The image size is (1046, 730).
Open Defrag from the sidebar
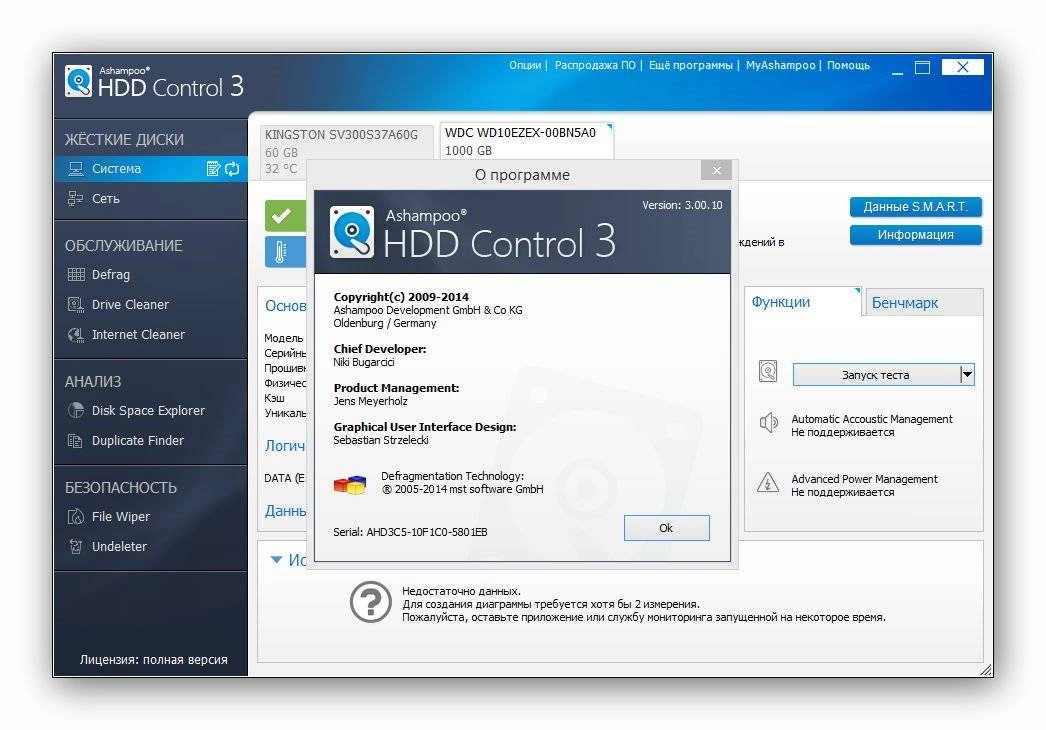[151, 274]
